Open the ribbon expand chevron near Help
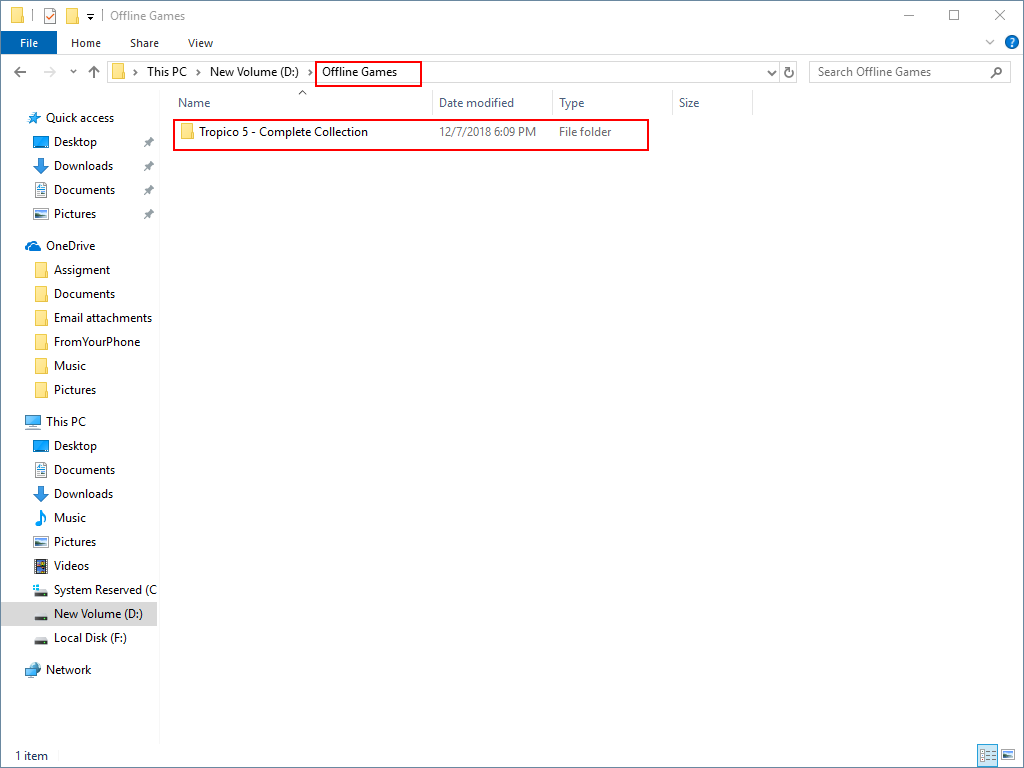 [989, 42]
